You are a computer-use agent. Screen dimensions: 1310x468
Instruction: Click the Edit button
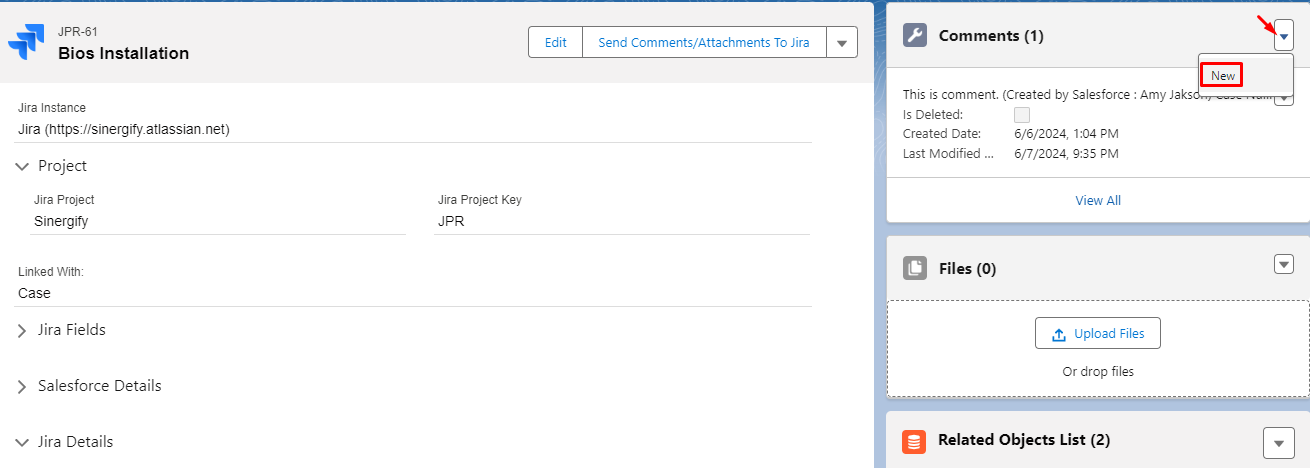tap(555, 43)
